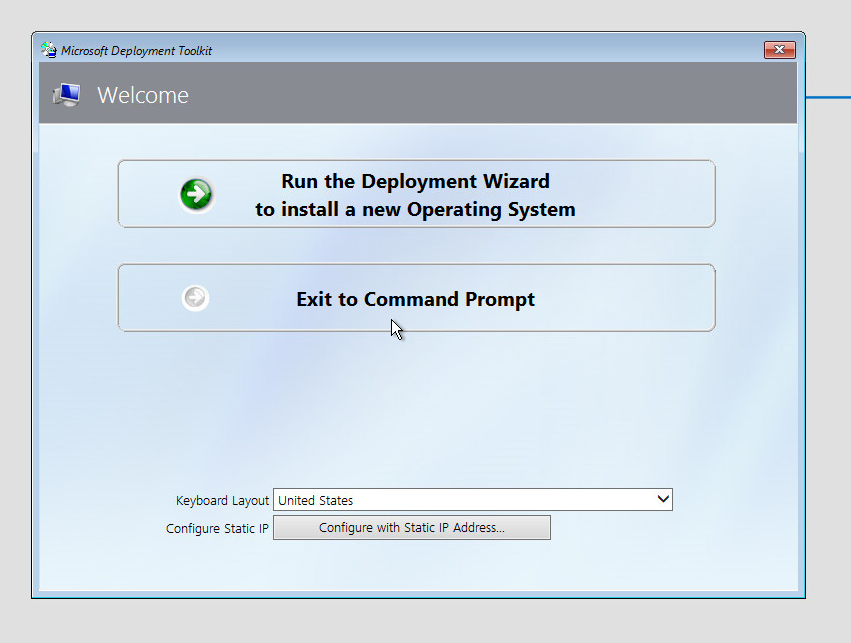Click the gray arrow icon beside Exit option

click(x=195, y=297)
